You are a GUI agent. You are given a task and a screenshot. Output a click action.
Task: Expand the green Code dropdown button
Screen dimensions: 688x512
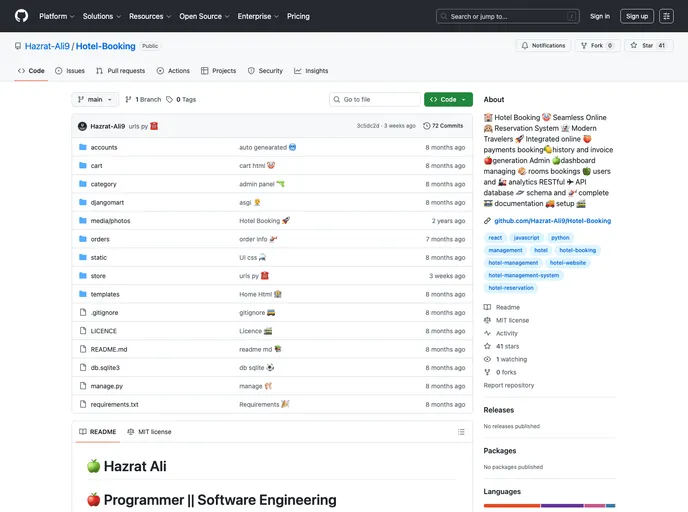point(447,100)
